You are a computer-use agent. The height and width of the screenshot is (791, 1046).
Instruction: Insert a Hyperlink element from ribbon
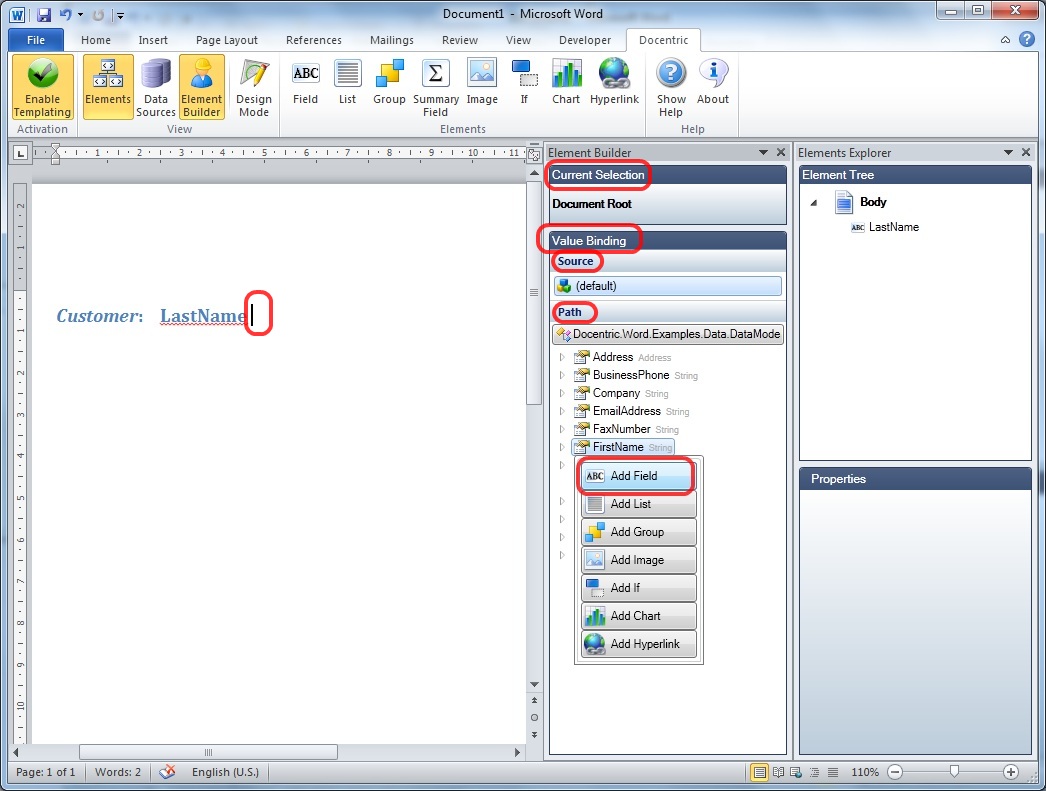(x=614, y=83)
